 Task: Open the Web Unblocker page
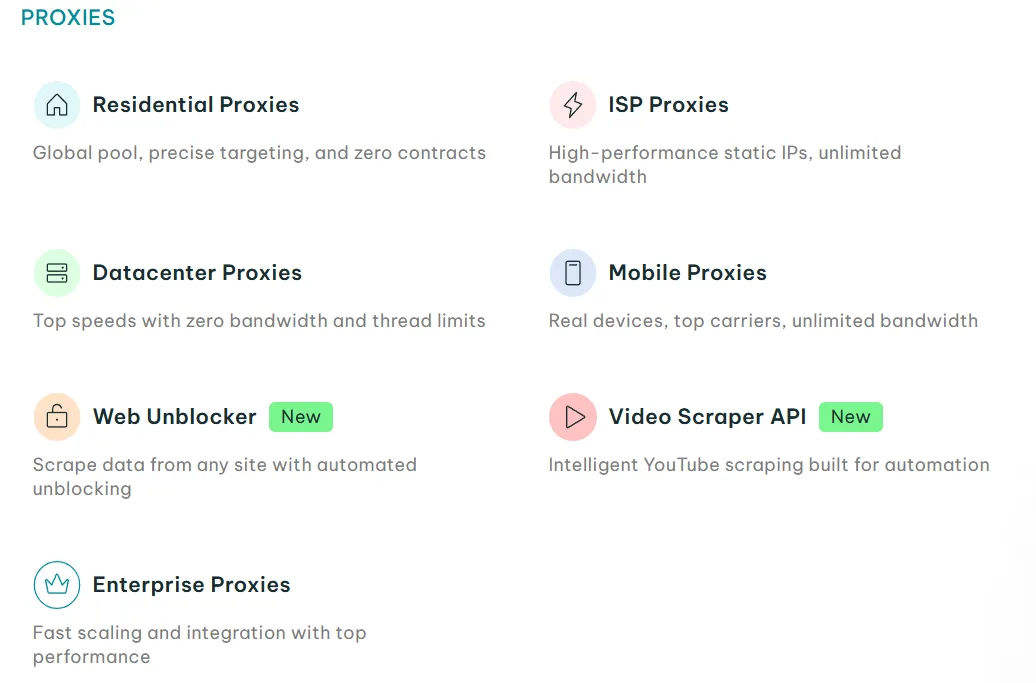tap(175, 416)
